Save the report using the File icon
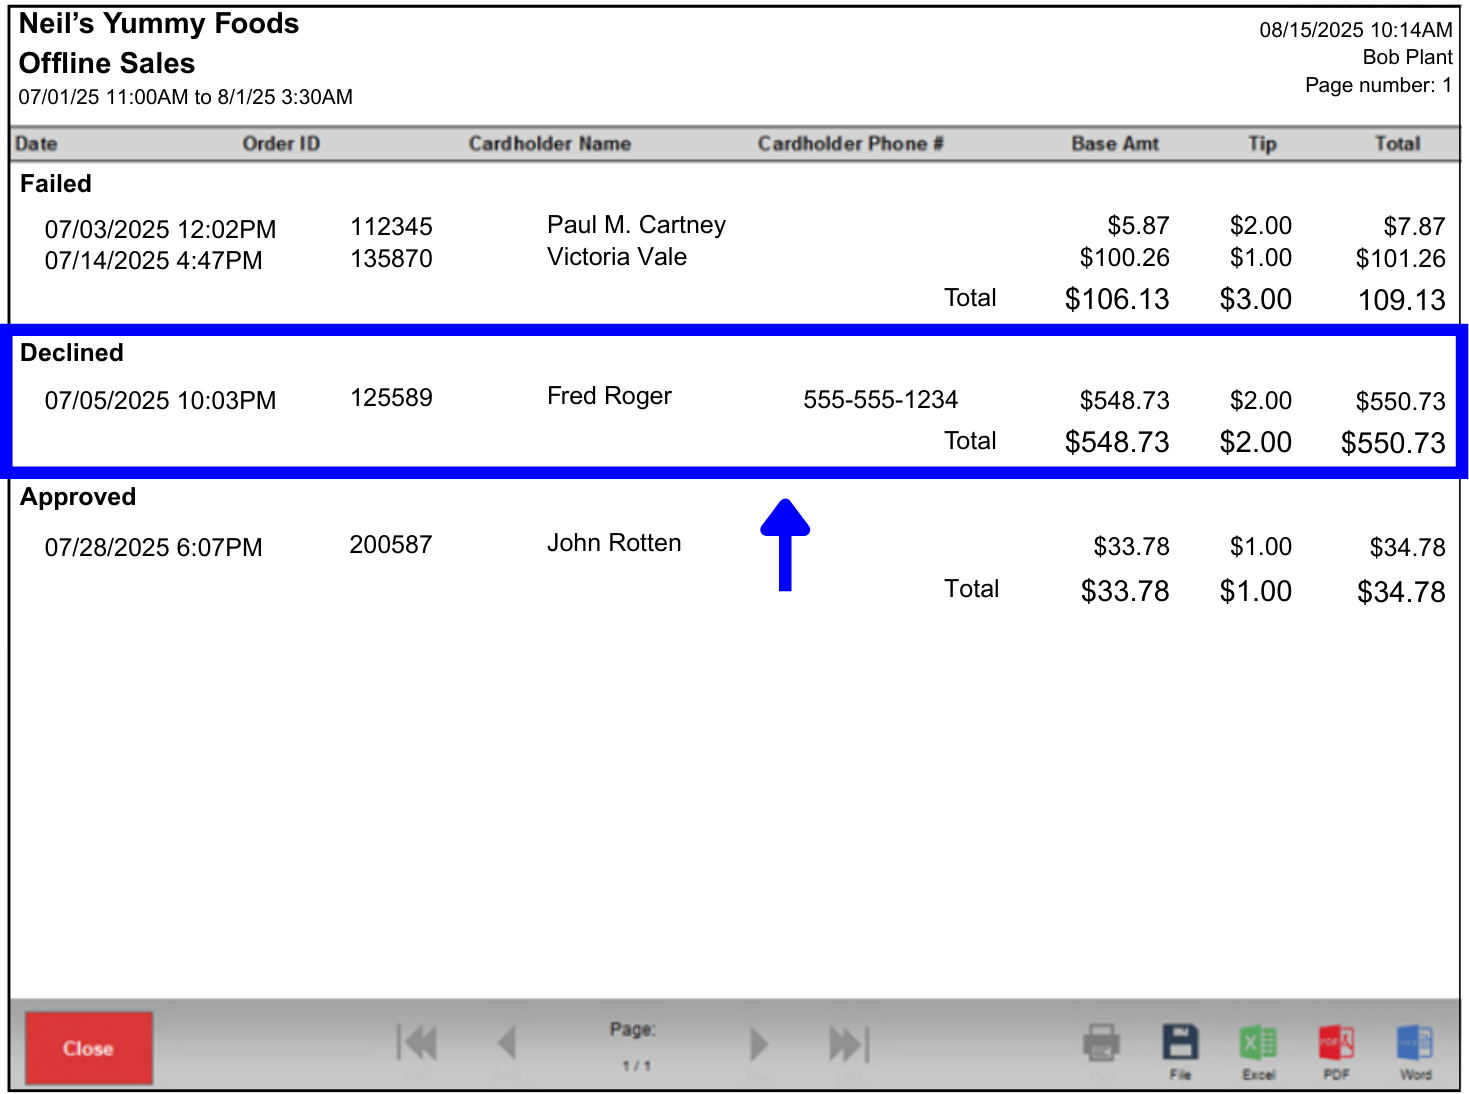 point(1181,1042)
